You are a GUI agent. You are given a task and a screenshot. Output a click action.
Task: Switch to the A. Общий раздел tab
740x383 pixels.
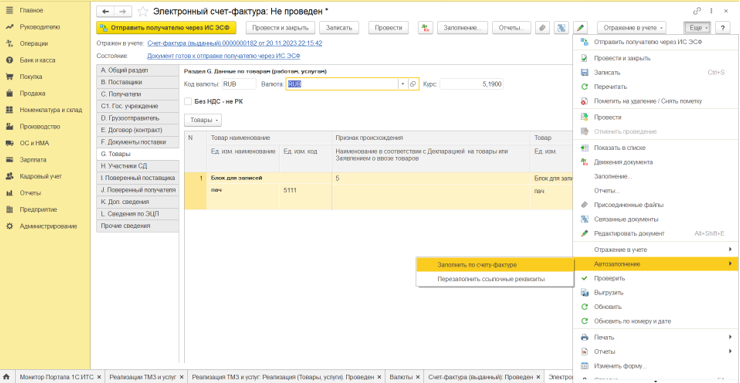[137, 70]
